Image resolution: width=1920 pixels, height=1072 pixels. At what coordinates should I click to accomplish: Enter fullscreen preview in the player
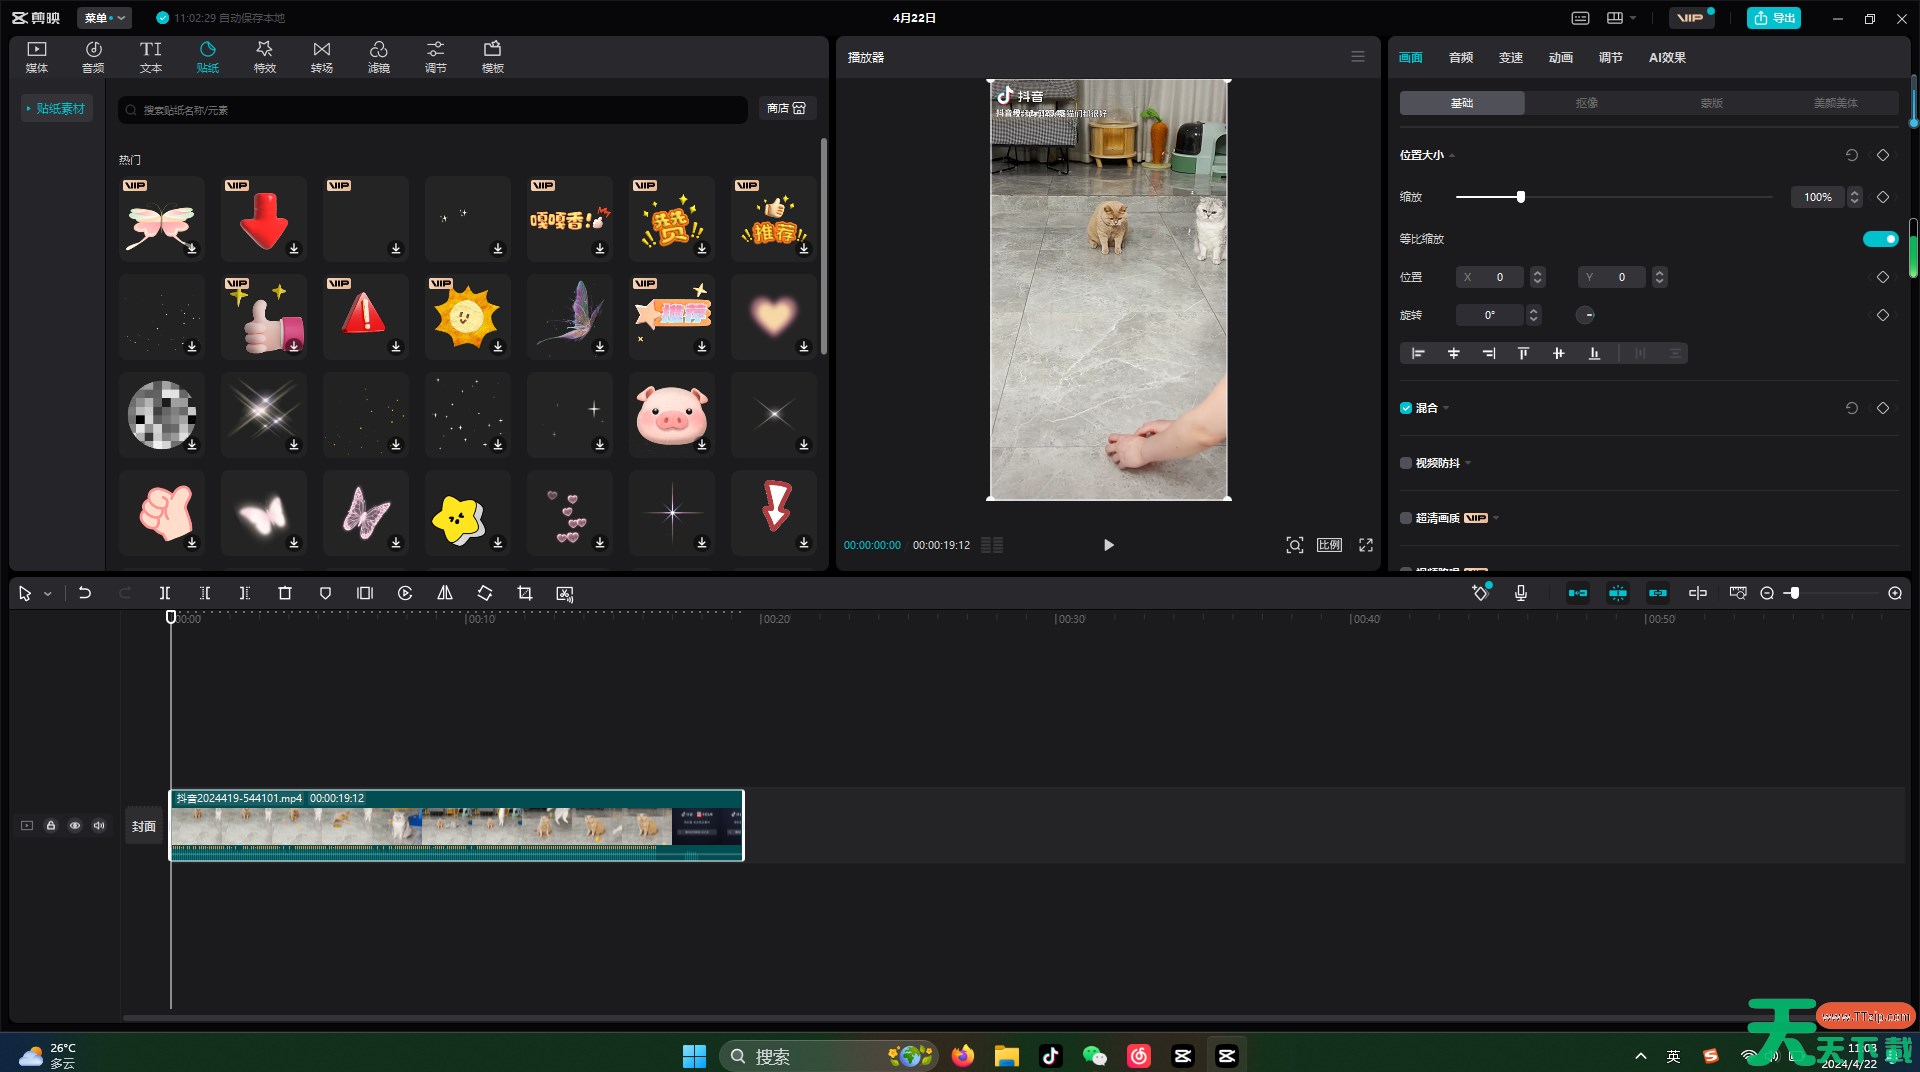tap(1365, 545)
